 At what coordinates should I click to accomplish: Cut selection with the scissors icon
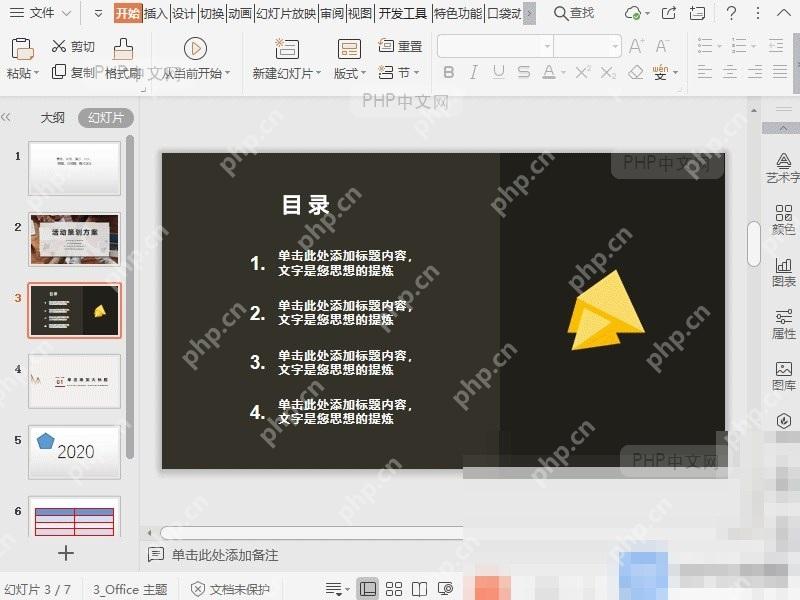point(59,46)
